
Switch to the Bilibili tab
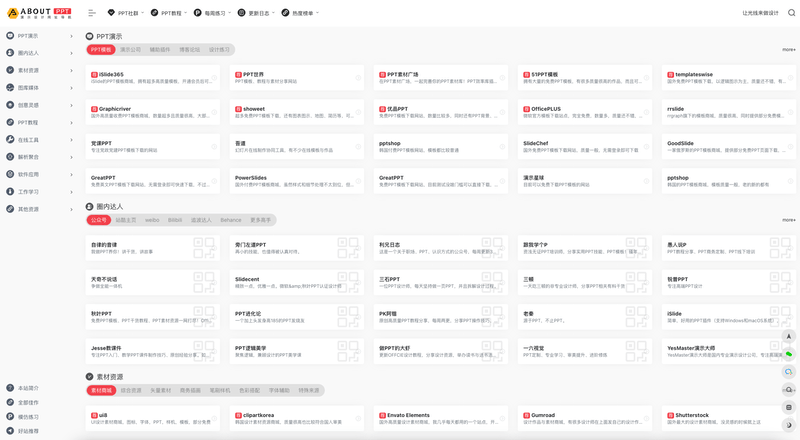tap(175, 220)
